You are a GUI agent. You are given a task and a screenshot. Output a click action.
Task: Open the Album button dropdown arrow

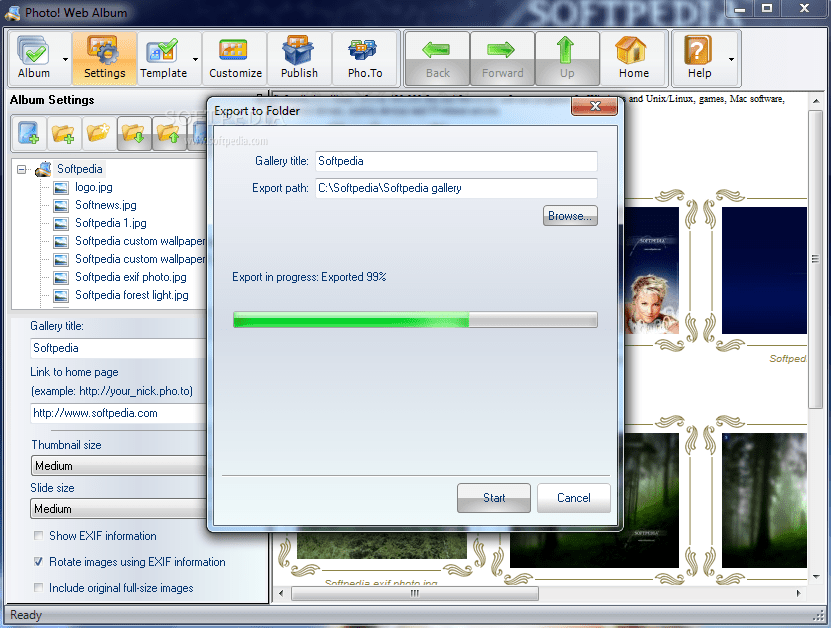65,59
